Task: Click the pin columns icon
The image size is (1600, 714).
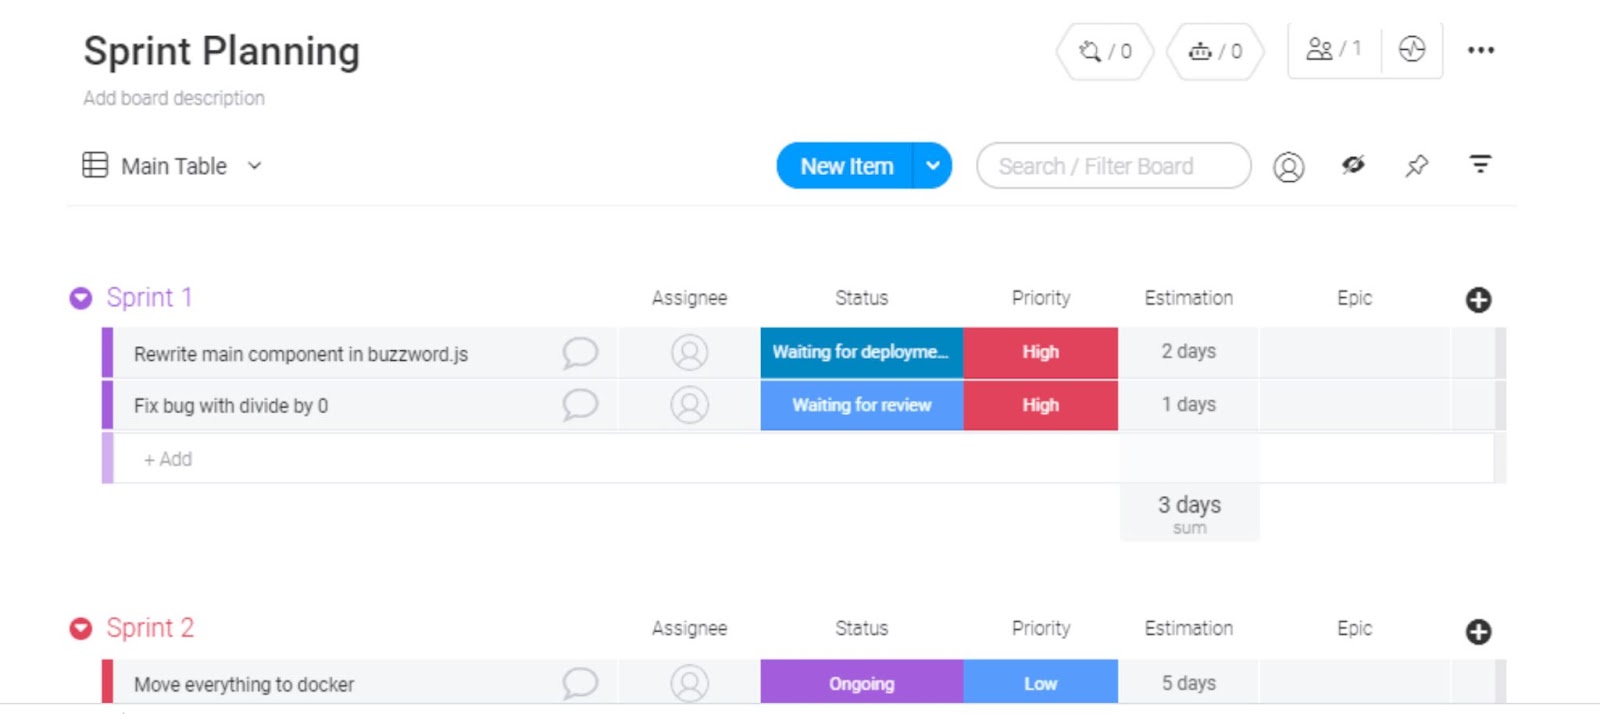Action: pos(1417,166)
